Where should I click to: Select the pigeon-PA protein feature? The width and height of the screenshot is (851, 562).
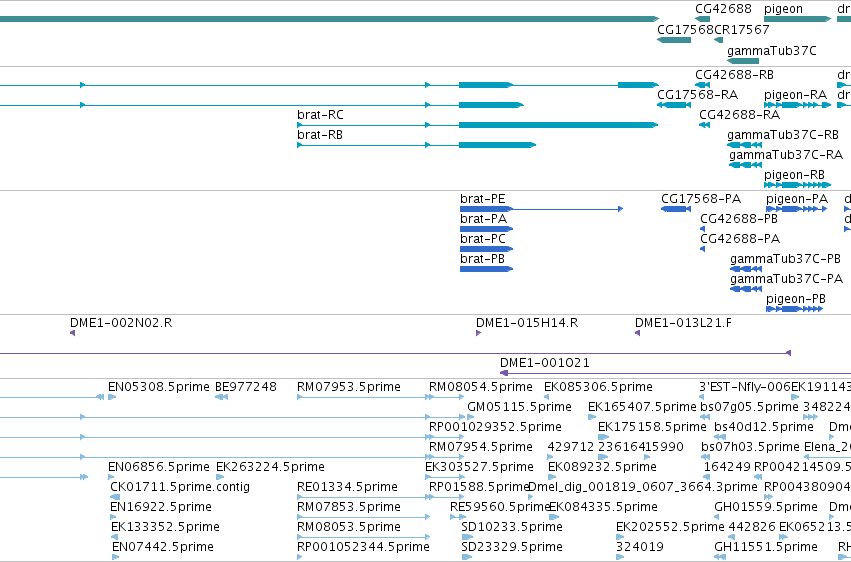coord(797,209)
